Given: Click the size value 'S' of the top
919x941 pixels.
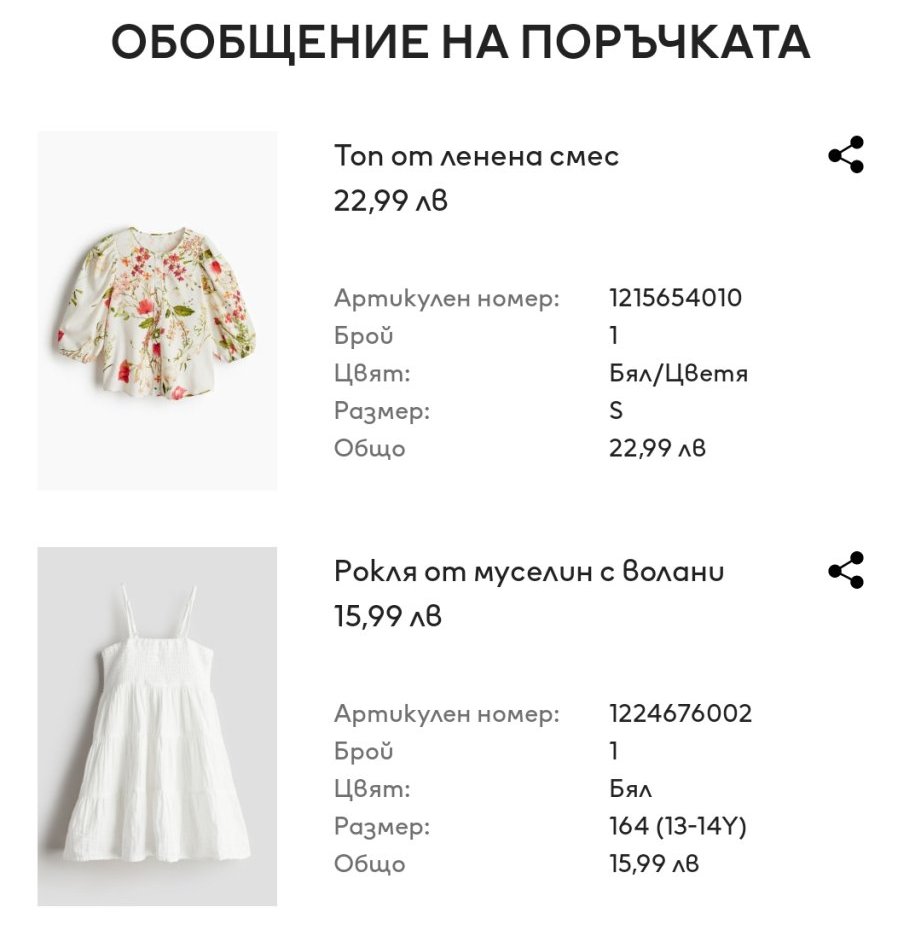Looking at the screenshot, I should click(x=616, y=411).
